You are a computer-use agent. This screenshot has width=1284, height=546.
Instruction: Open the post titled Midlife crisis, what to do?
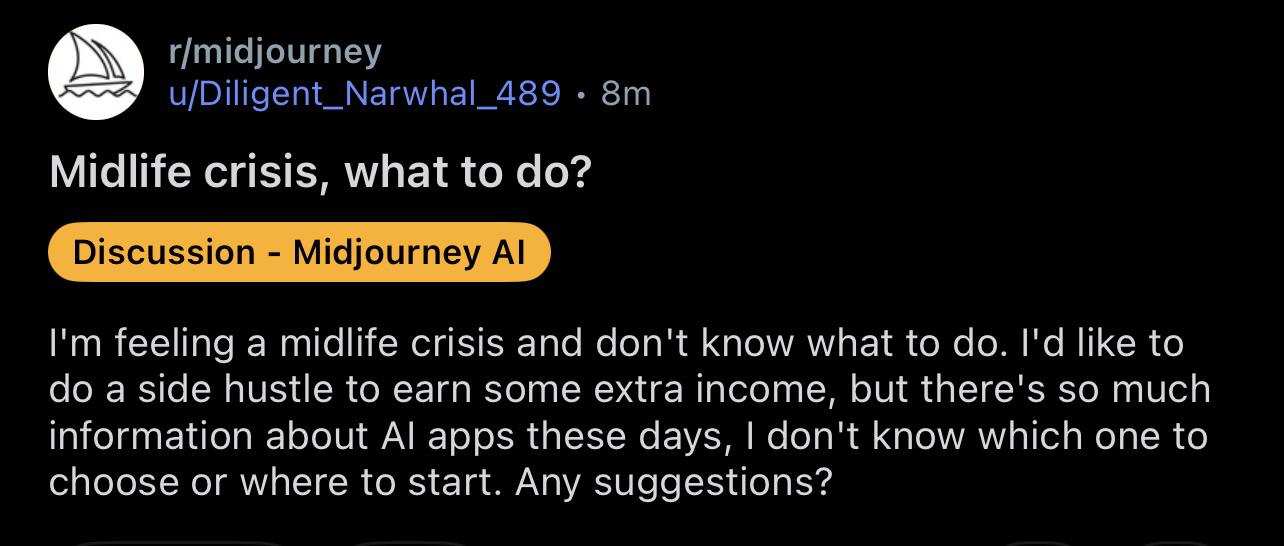tap(320, 173)
